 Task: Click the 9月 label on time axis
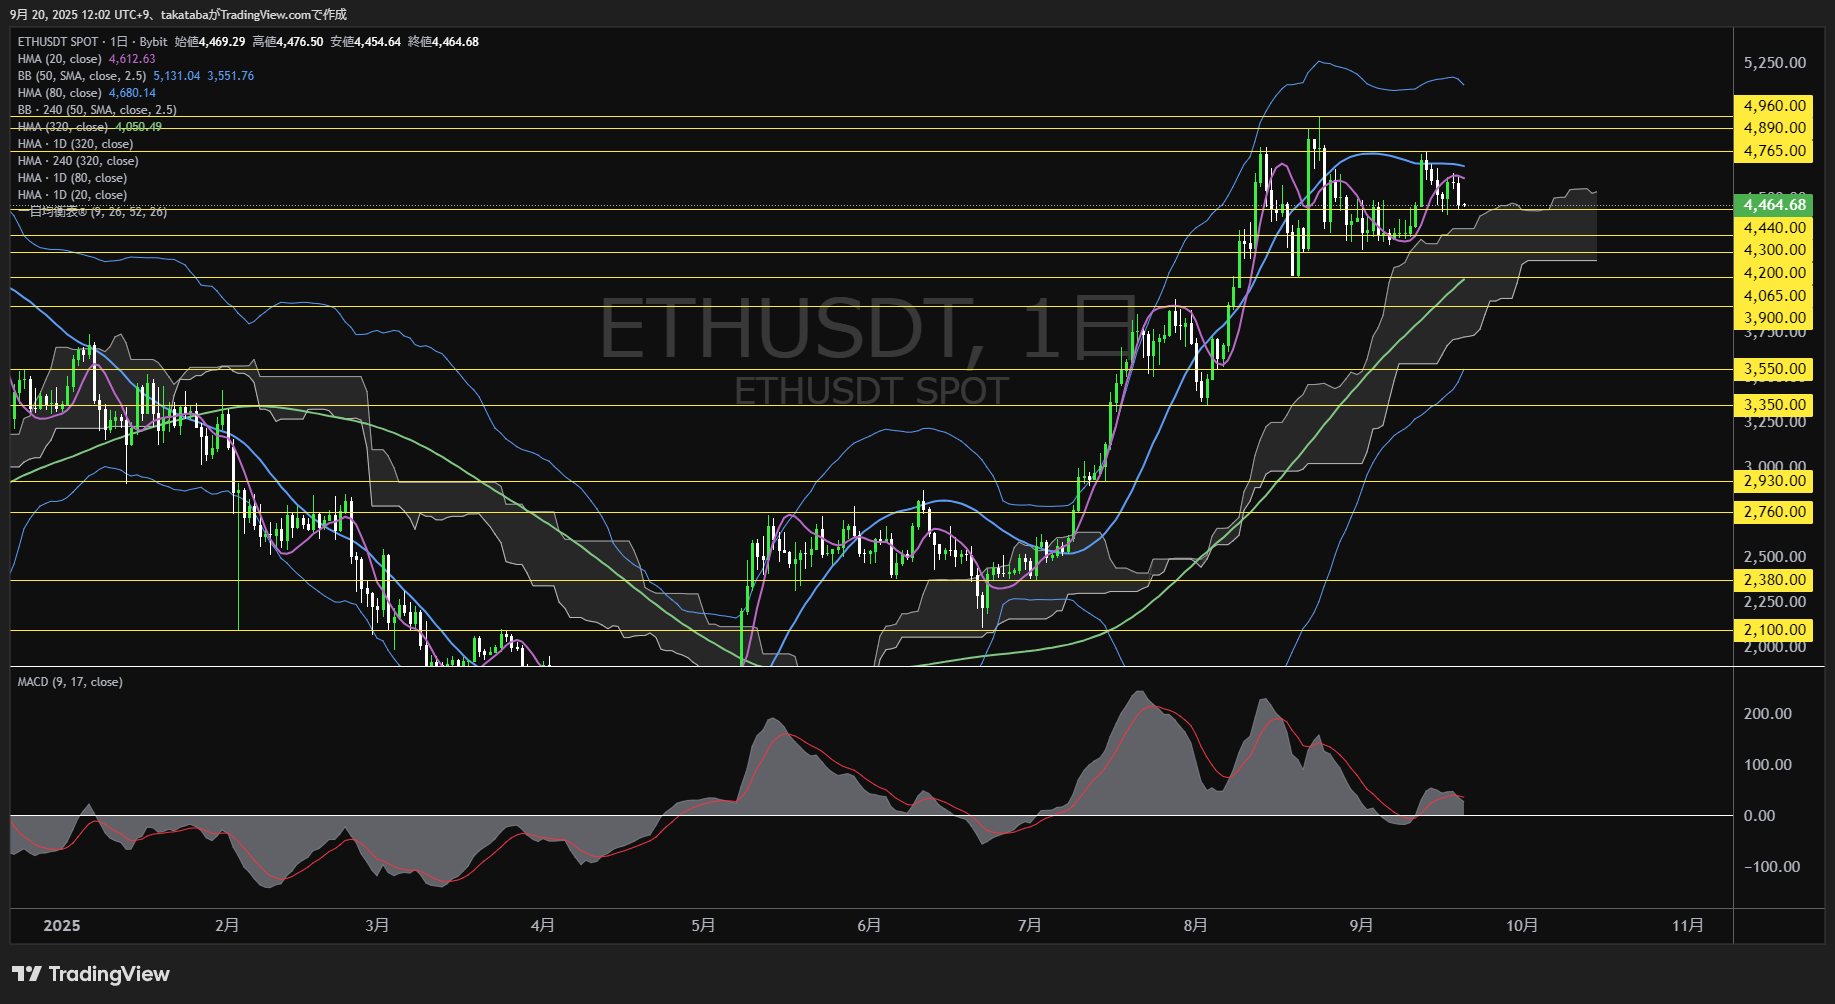[x=1361, y=926]
